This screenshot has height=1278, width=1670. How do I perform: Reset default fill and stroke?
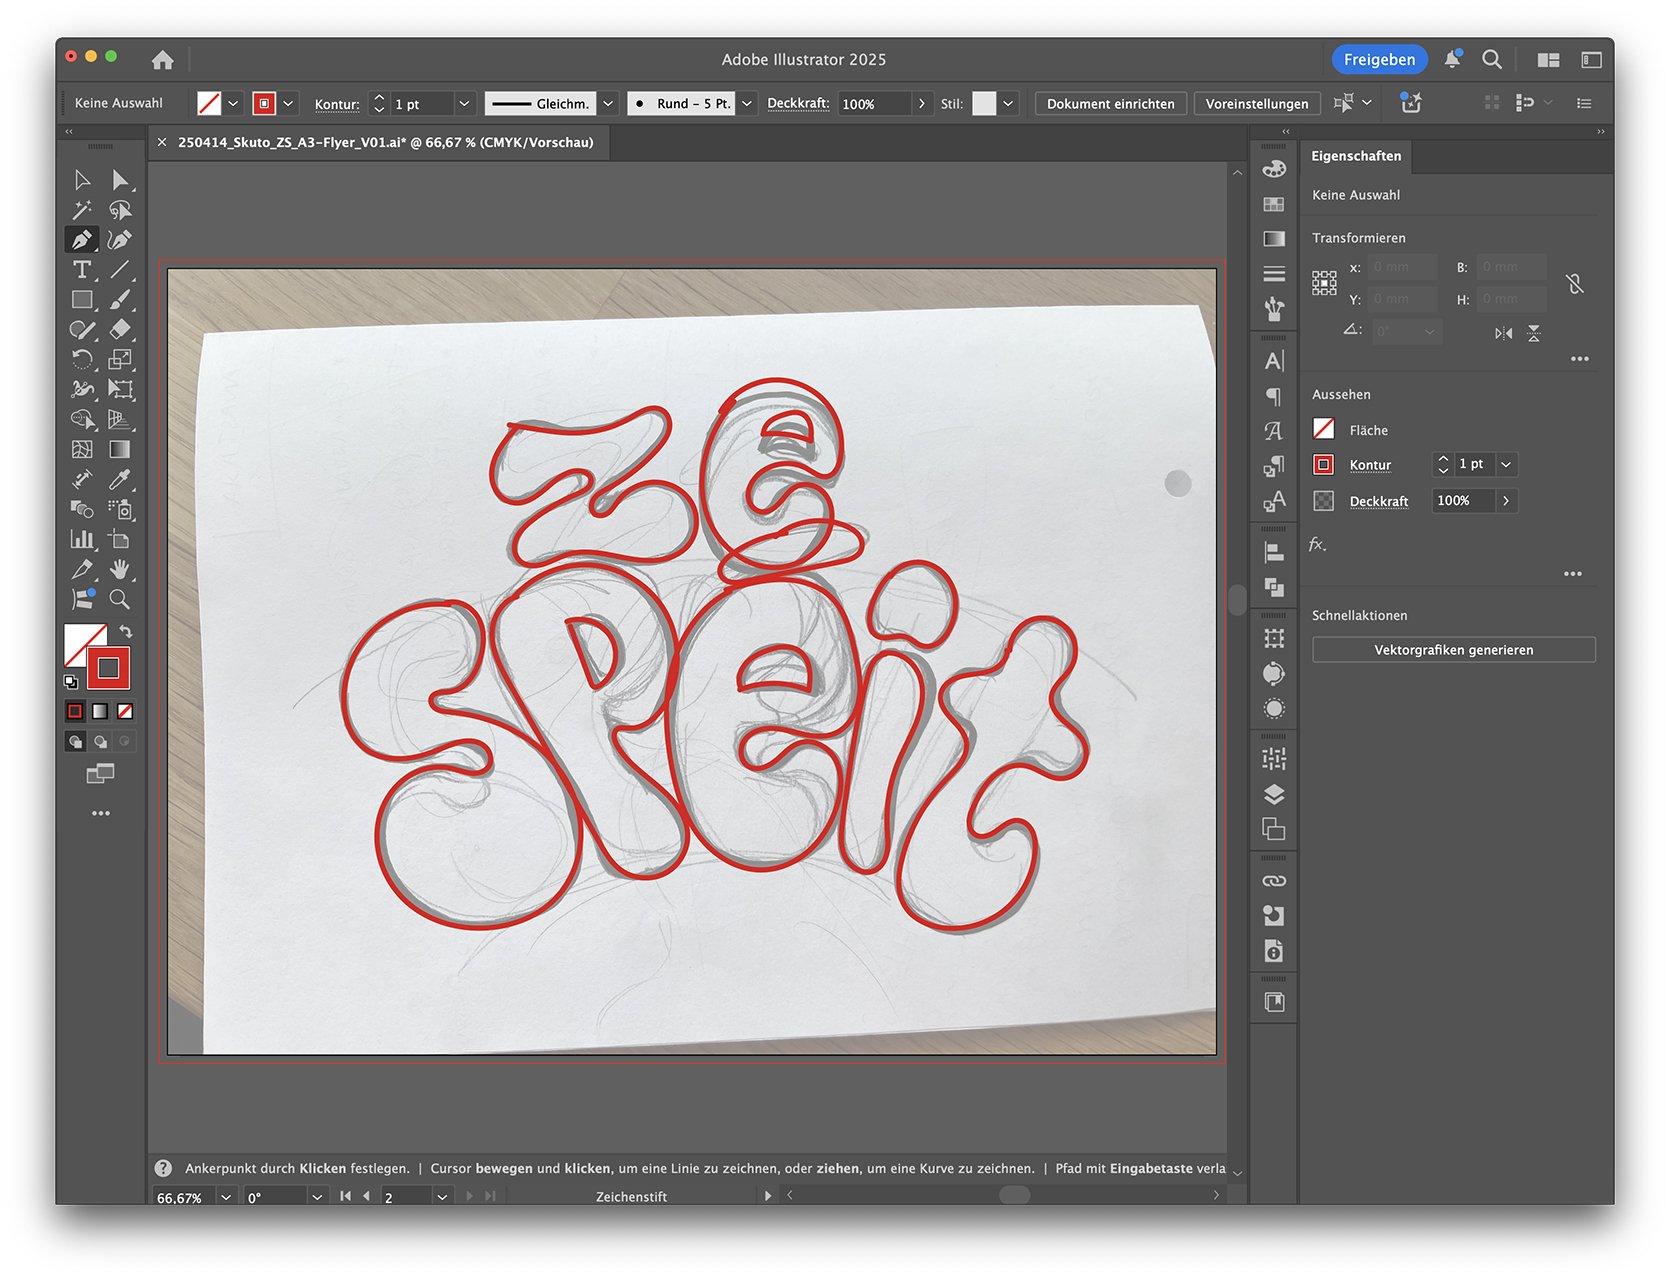pyautogui.click(x=71, y=682)
